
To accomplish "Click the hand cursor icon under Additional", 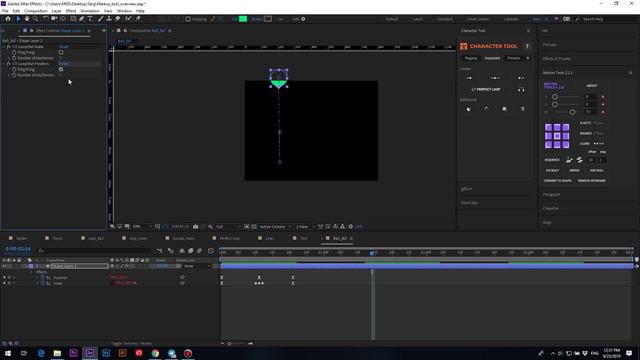I will click(469, 109).
